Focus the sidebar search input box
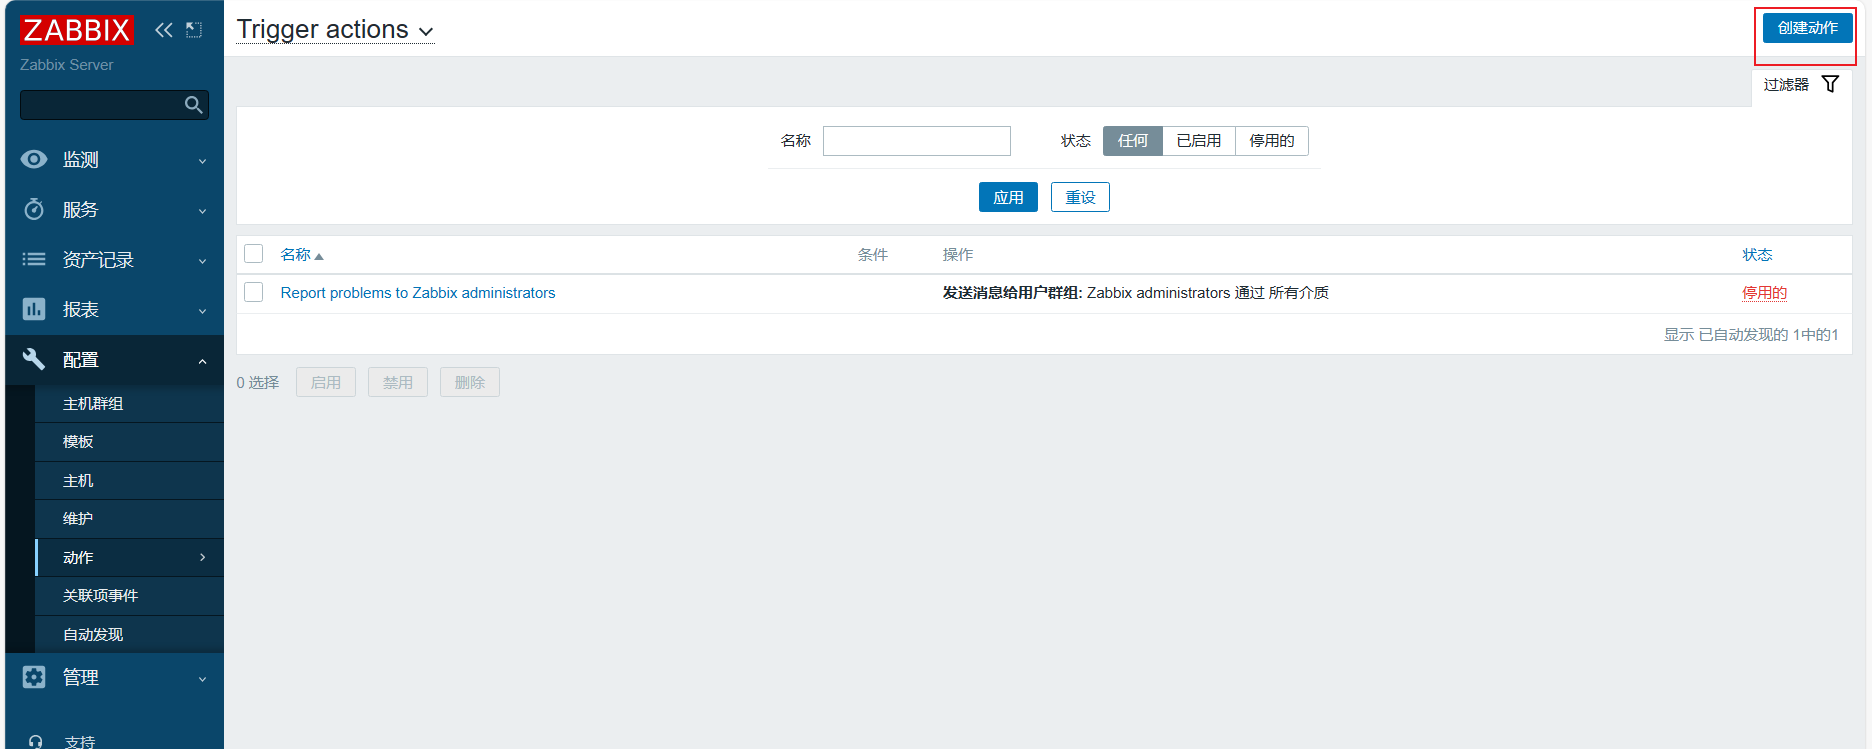 pos(114,105)
